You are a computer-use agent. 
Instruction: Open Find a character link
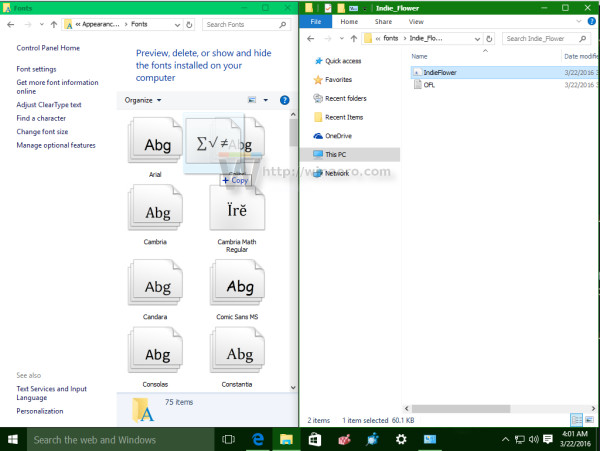tap(41, 118)
